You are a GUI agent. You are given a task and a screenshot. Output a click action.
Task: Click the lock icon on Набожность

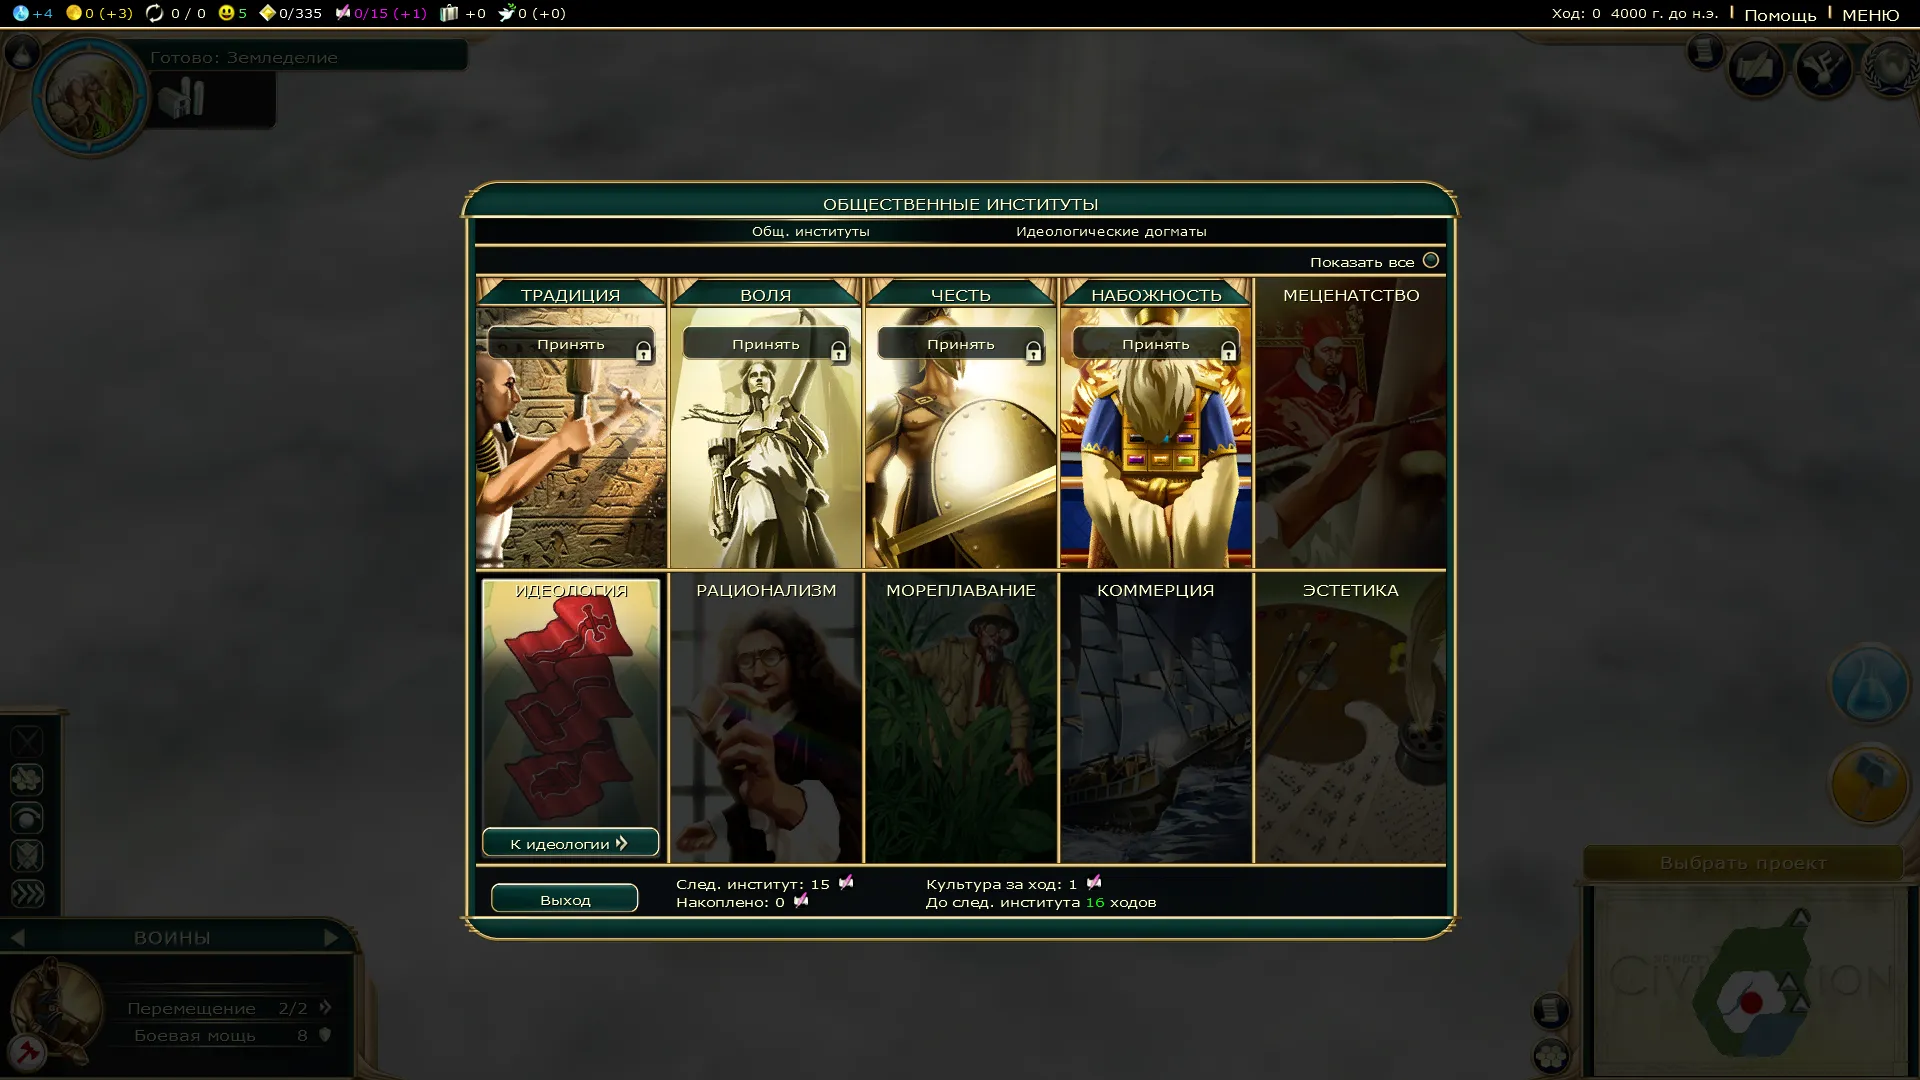click(1228, 351)
